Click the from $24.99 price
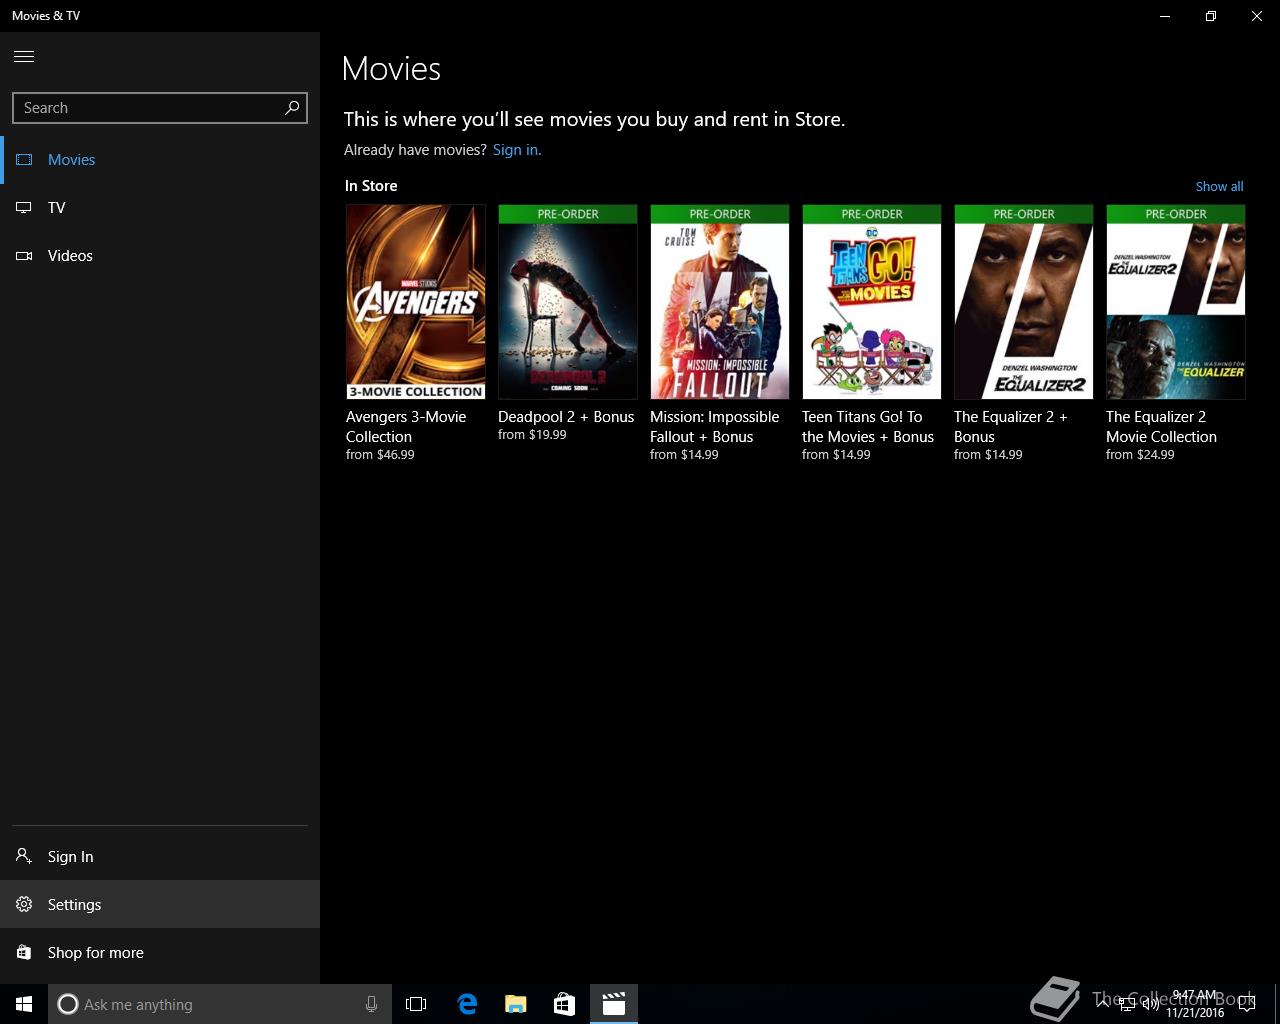Image resolution: width=1280 pixels, height=1024 pixels. point(1140,455)
